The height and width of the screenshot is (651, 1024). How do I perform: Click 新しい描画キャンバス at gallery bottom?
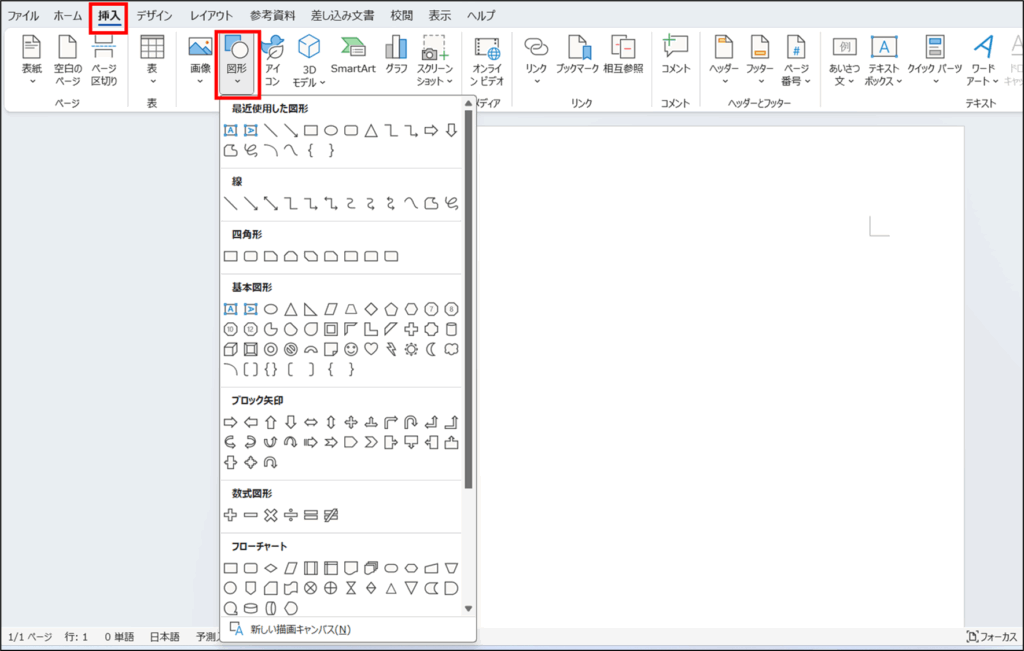[300, 629]
